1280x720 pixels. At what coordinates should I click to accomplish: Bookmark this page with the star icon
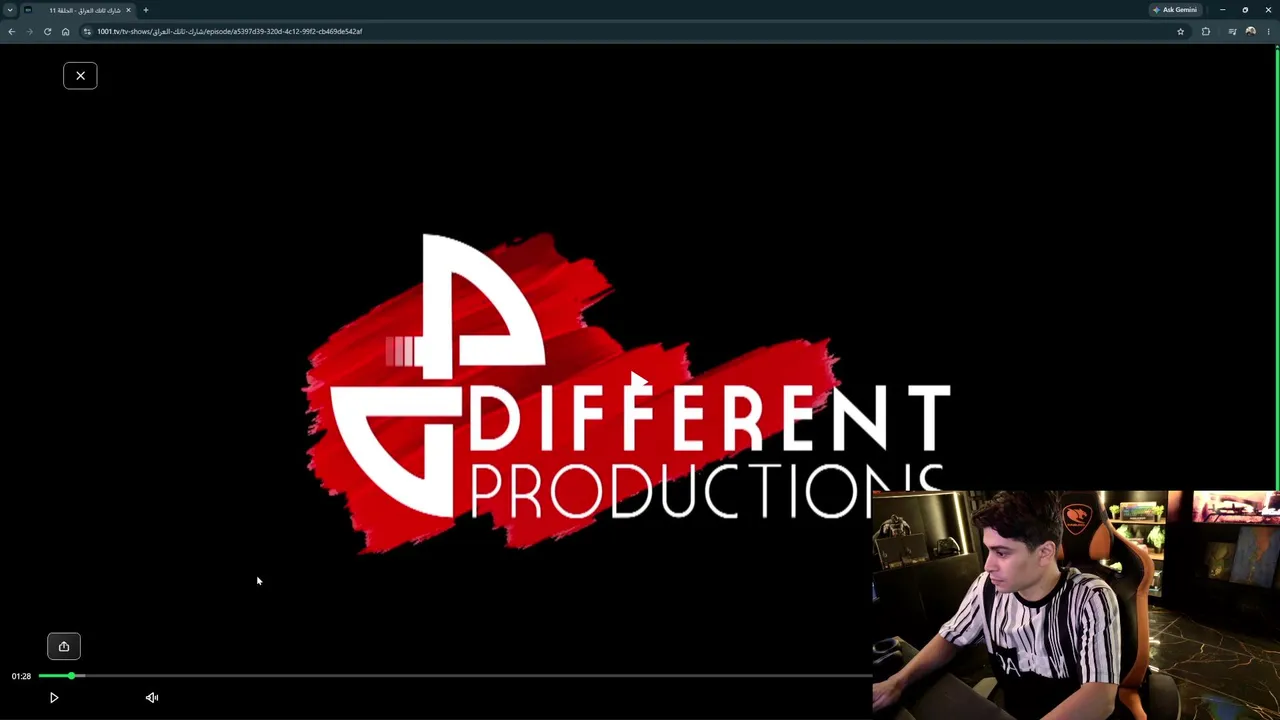click(x=1180, y=31)
